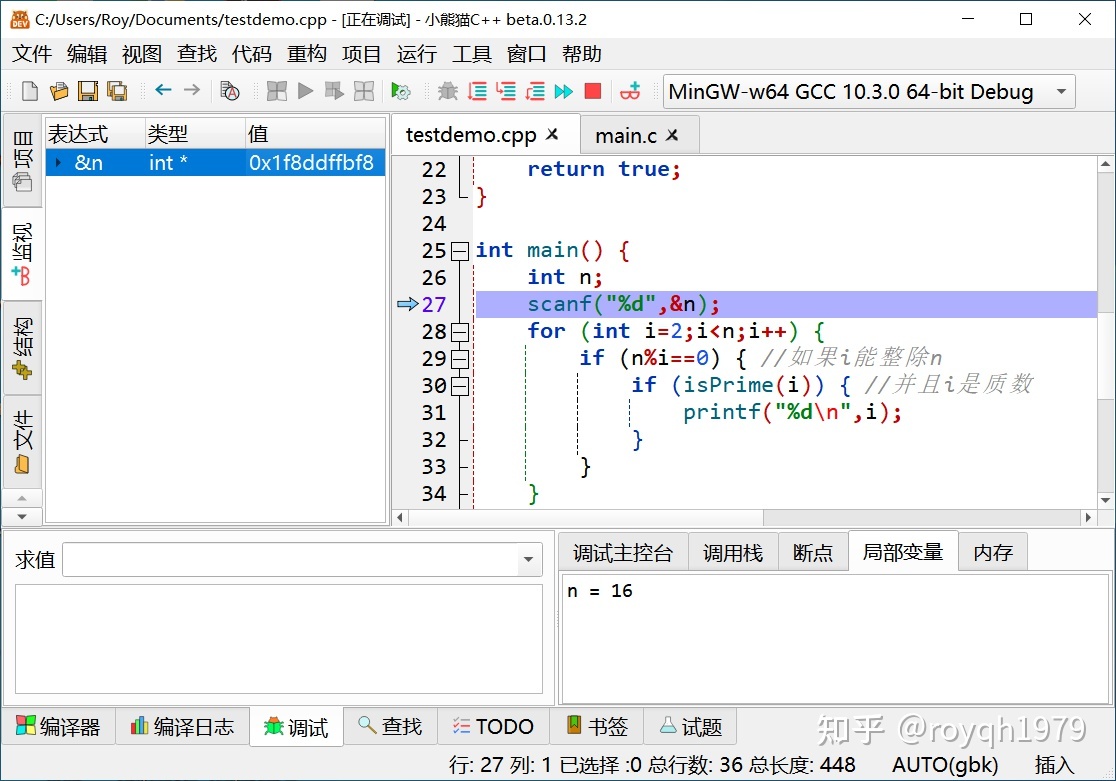Collapse main function fold at line 25
Screen dimensions: 1116x781
[460, 251]
